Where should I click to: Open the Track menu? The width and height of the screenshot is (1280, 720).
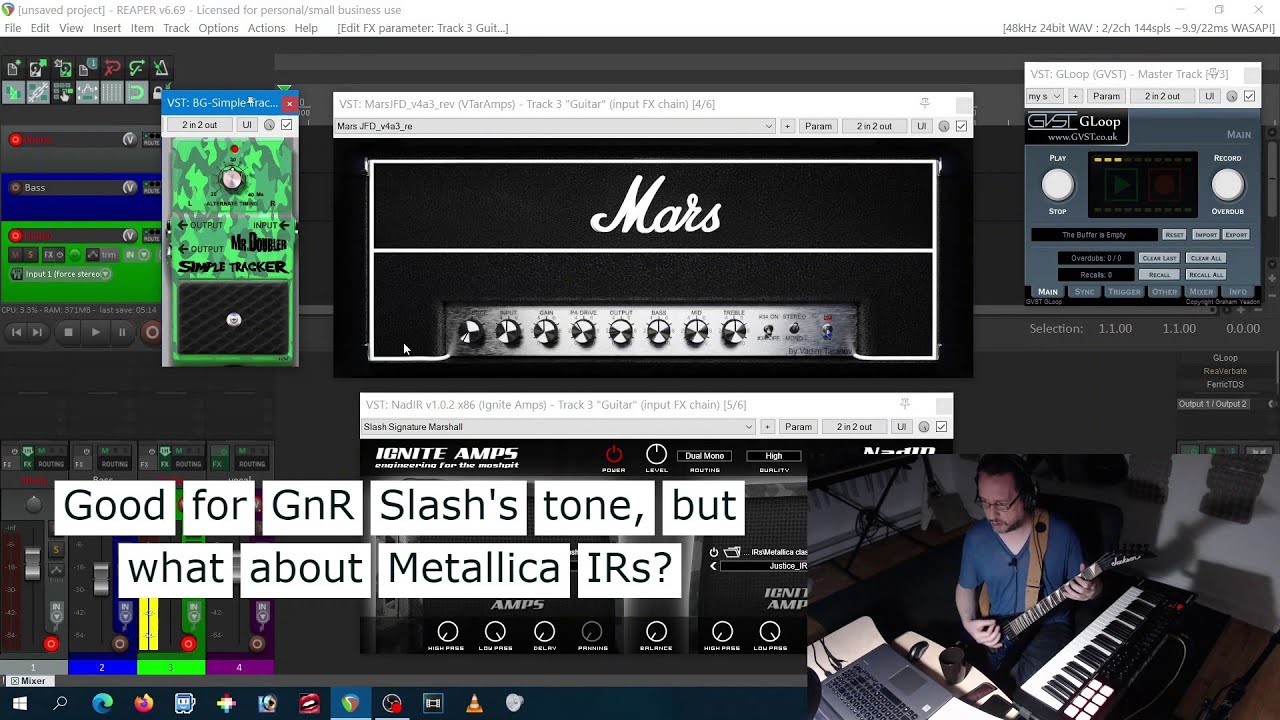pyautogui.click(x=176, y=28)
